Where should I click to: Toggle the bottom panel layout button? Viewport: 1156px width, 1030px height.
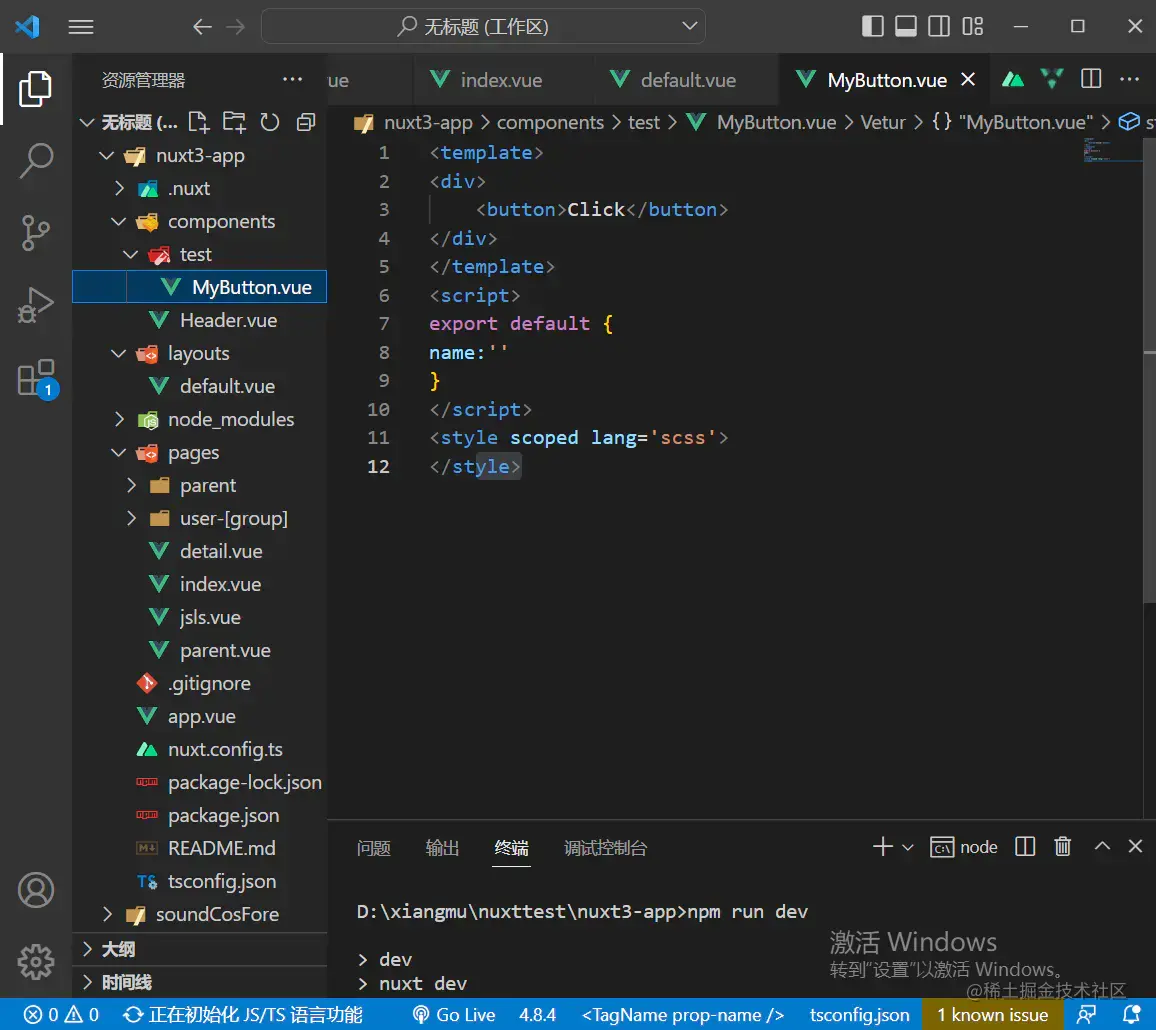pos(906,27)
